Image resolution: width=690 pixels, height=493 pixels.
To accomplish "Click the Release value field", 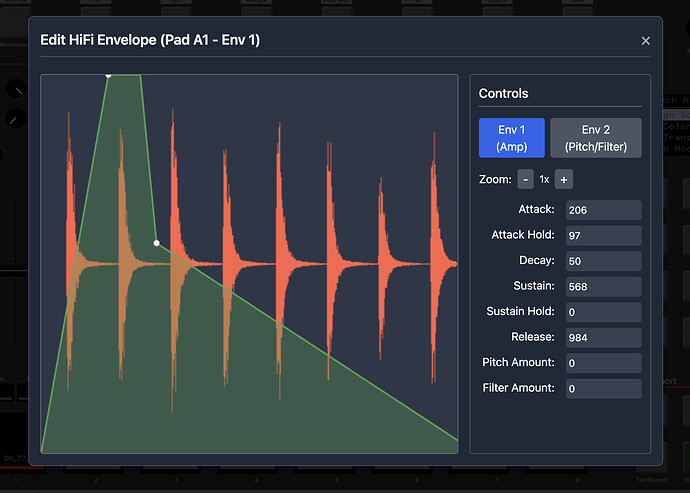I will 603,338.
